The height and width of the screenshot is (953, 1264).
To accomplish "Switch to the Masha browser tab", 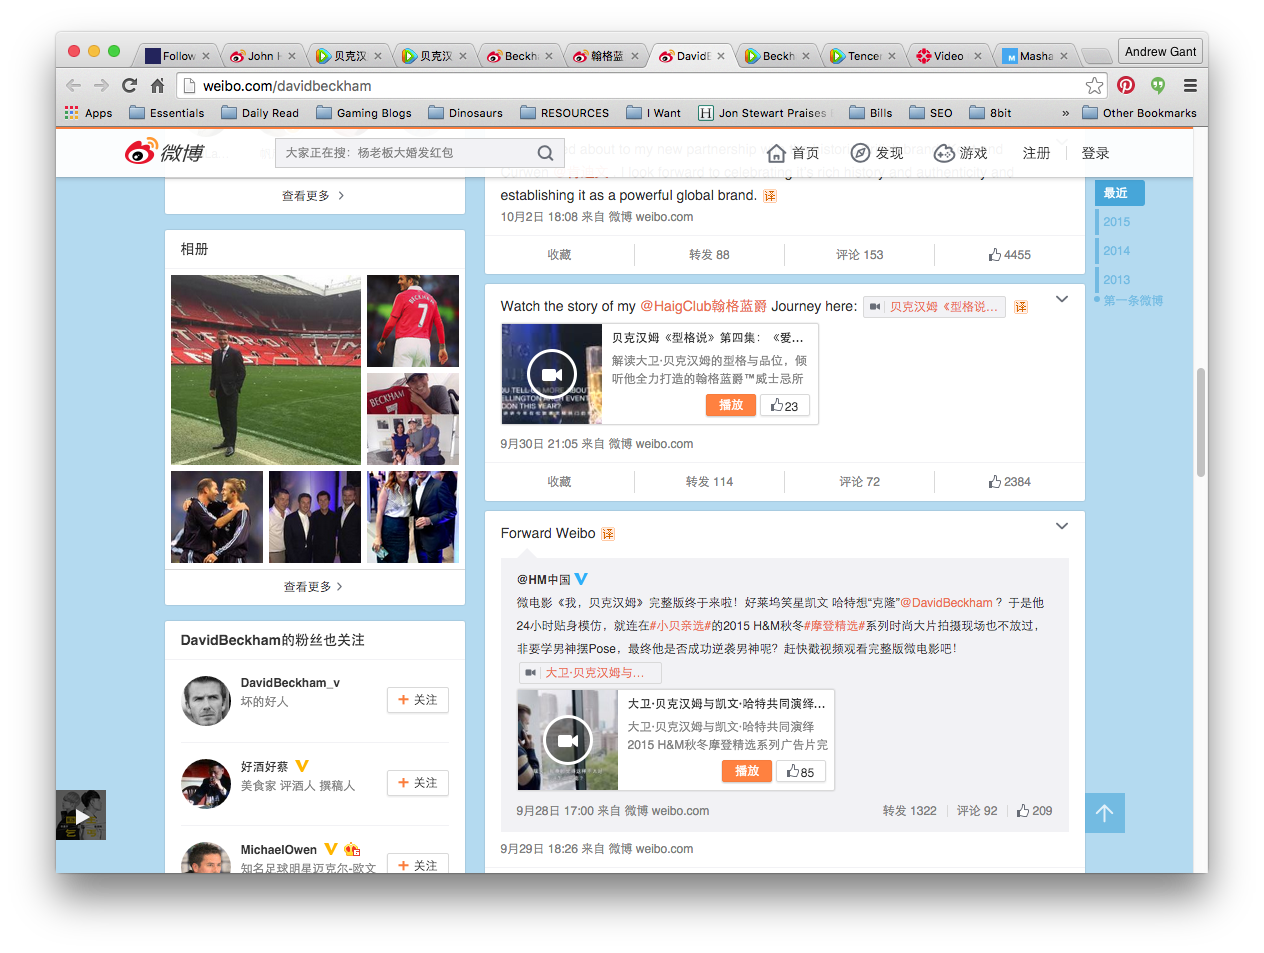I will pyautogui.click(x=1035, y=56).
